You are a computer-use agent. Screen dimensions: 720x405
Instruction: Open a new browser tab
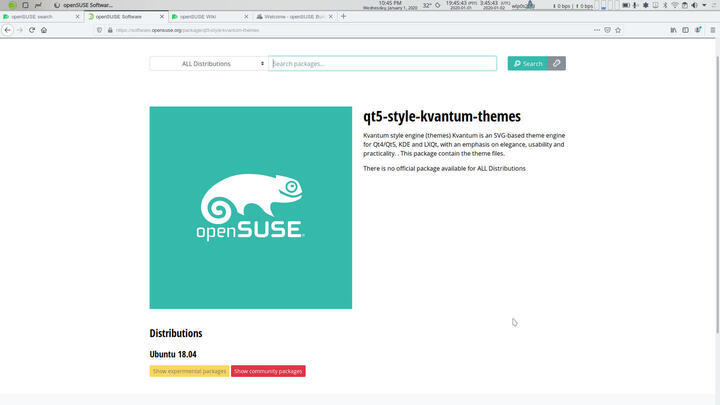coord(343,16)
